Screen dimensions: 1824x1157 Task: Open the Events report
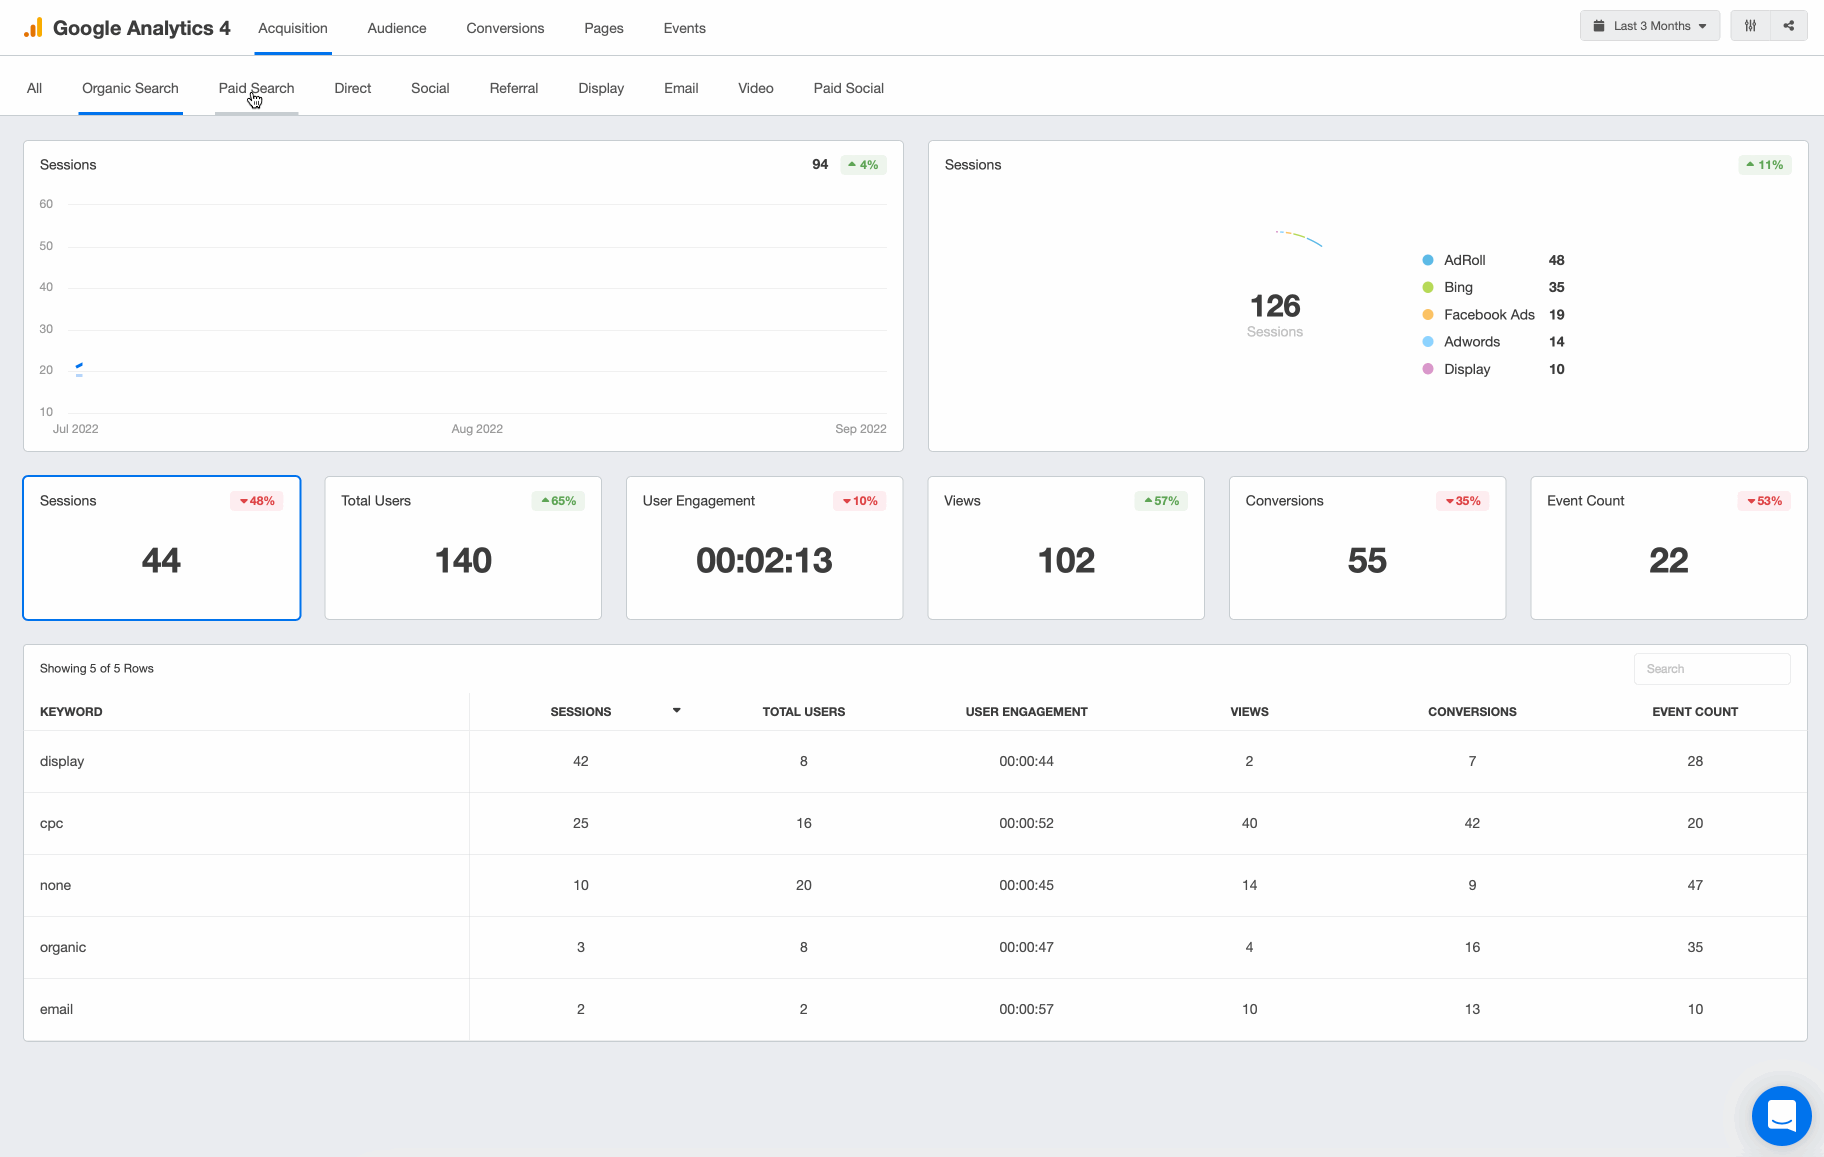(684, 28)
